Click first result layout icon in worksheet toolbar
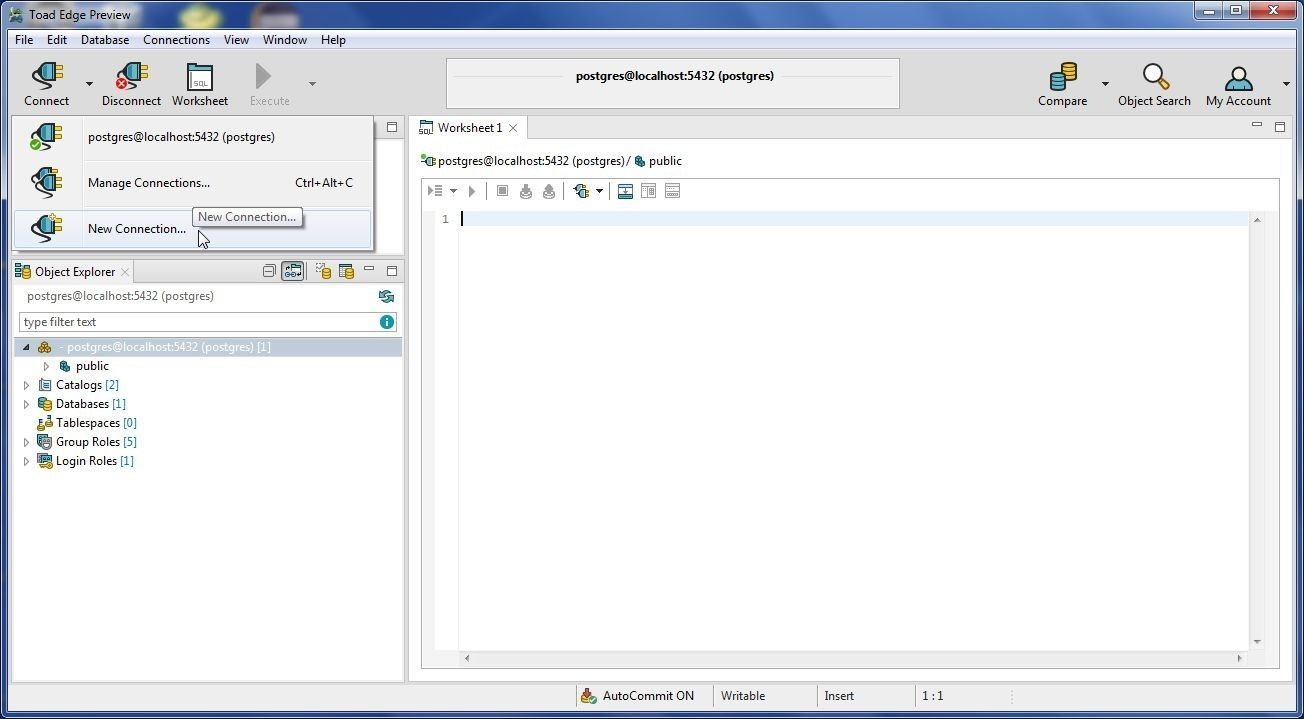 (625, 191)
